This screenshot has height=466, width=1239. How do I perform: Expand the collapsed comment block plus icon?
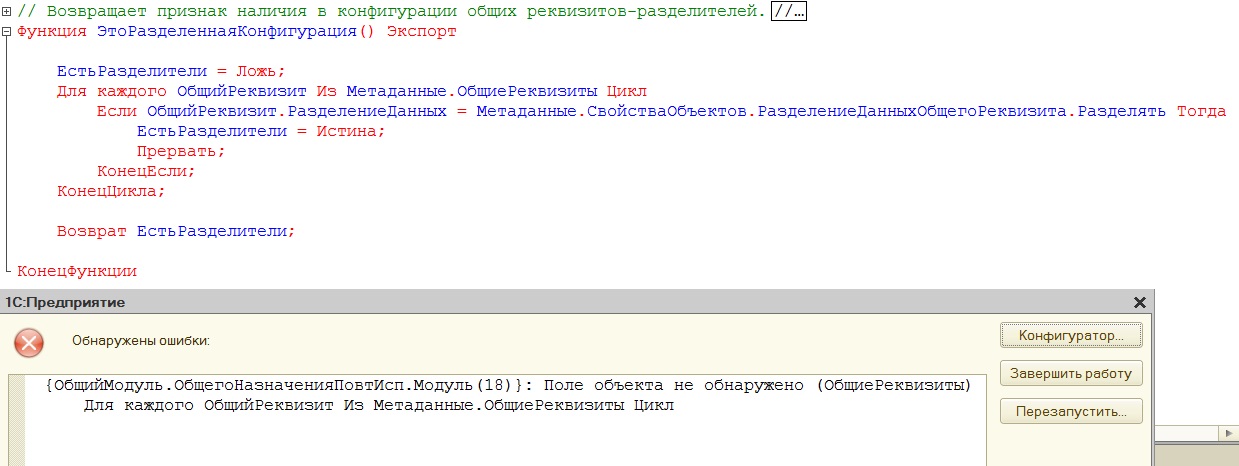point(8,12)
